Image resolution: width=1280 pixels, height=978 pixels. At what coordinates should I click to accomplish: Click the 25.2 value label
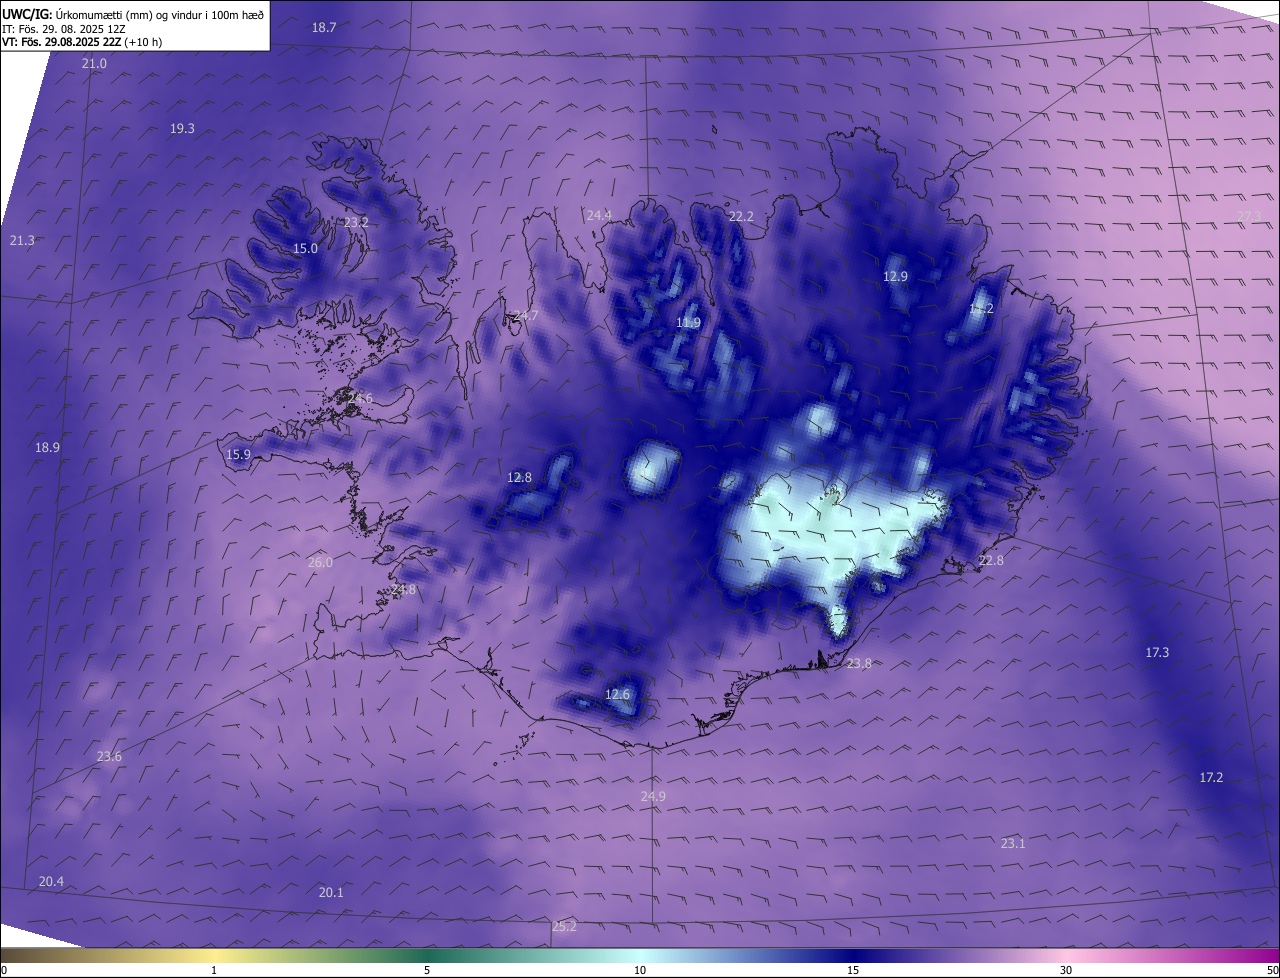(565, 927)
